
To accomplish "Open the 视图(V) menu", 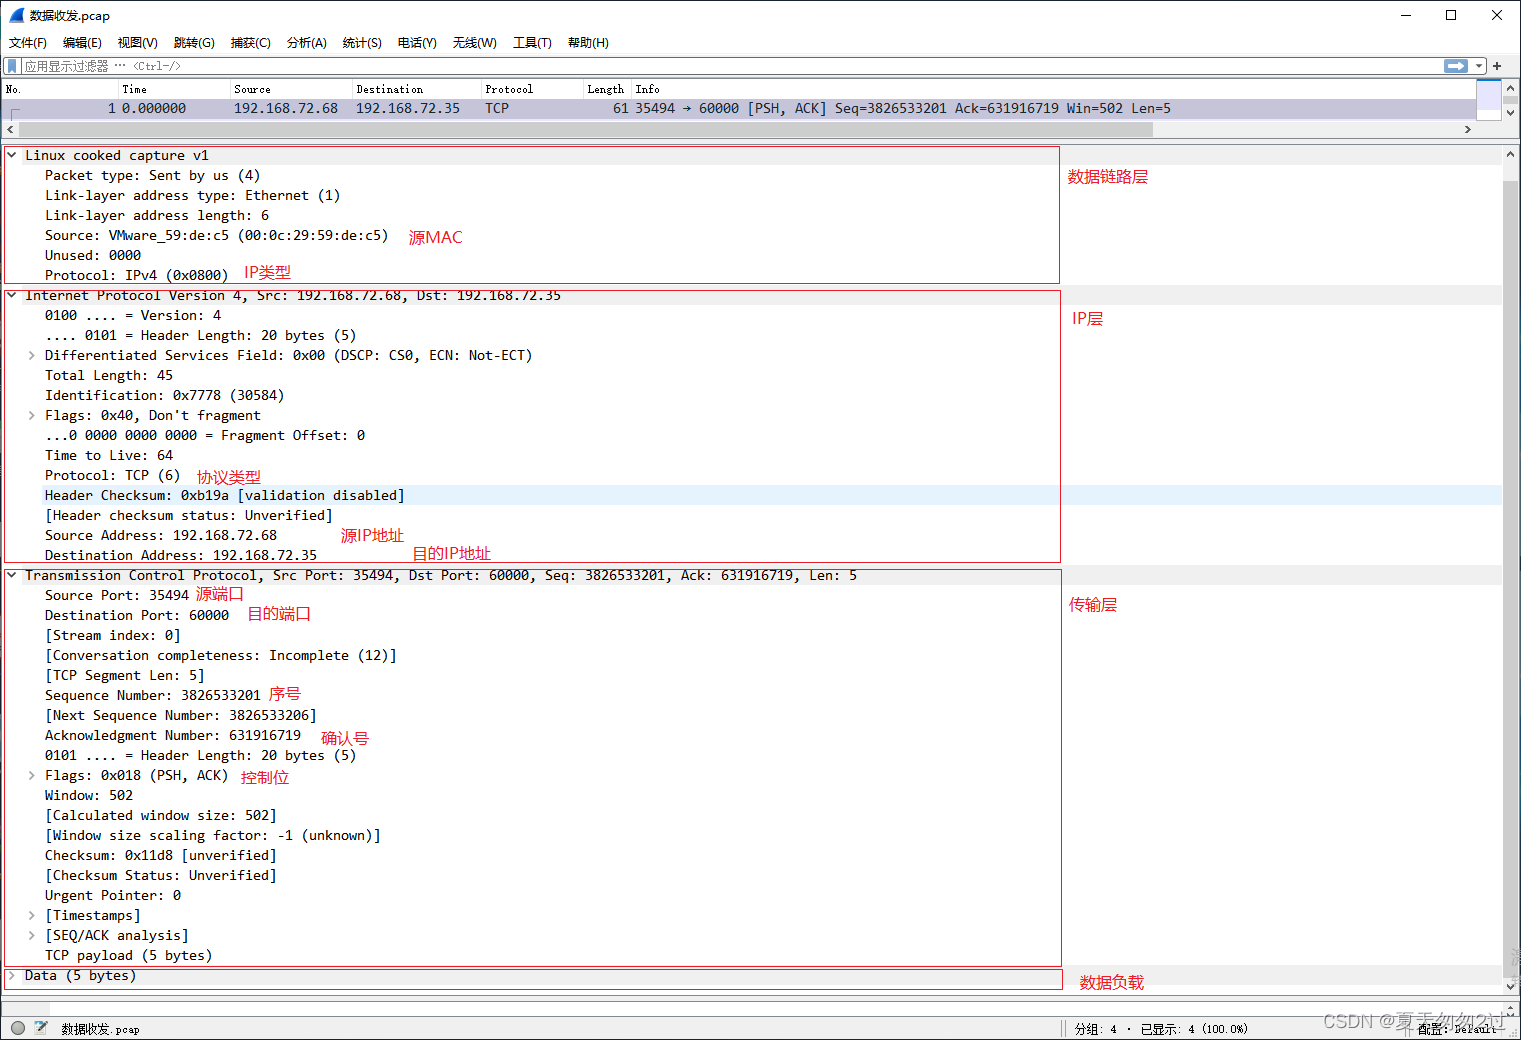I will (x=137, y=43).
